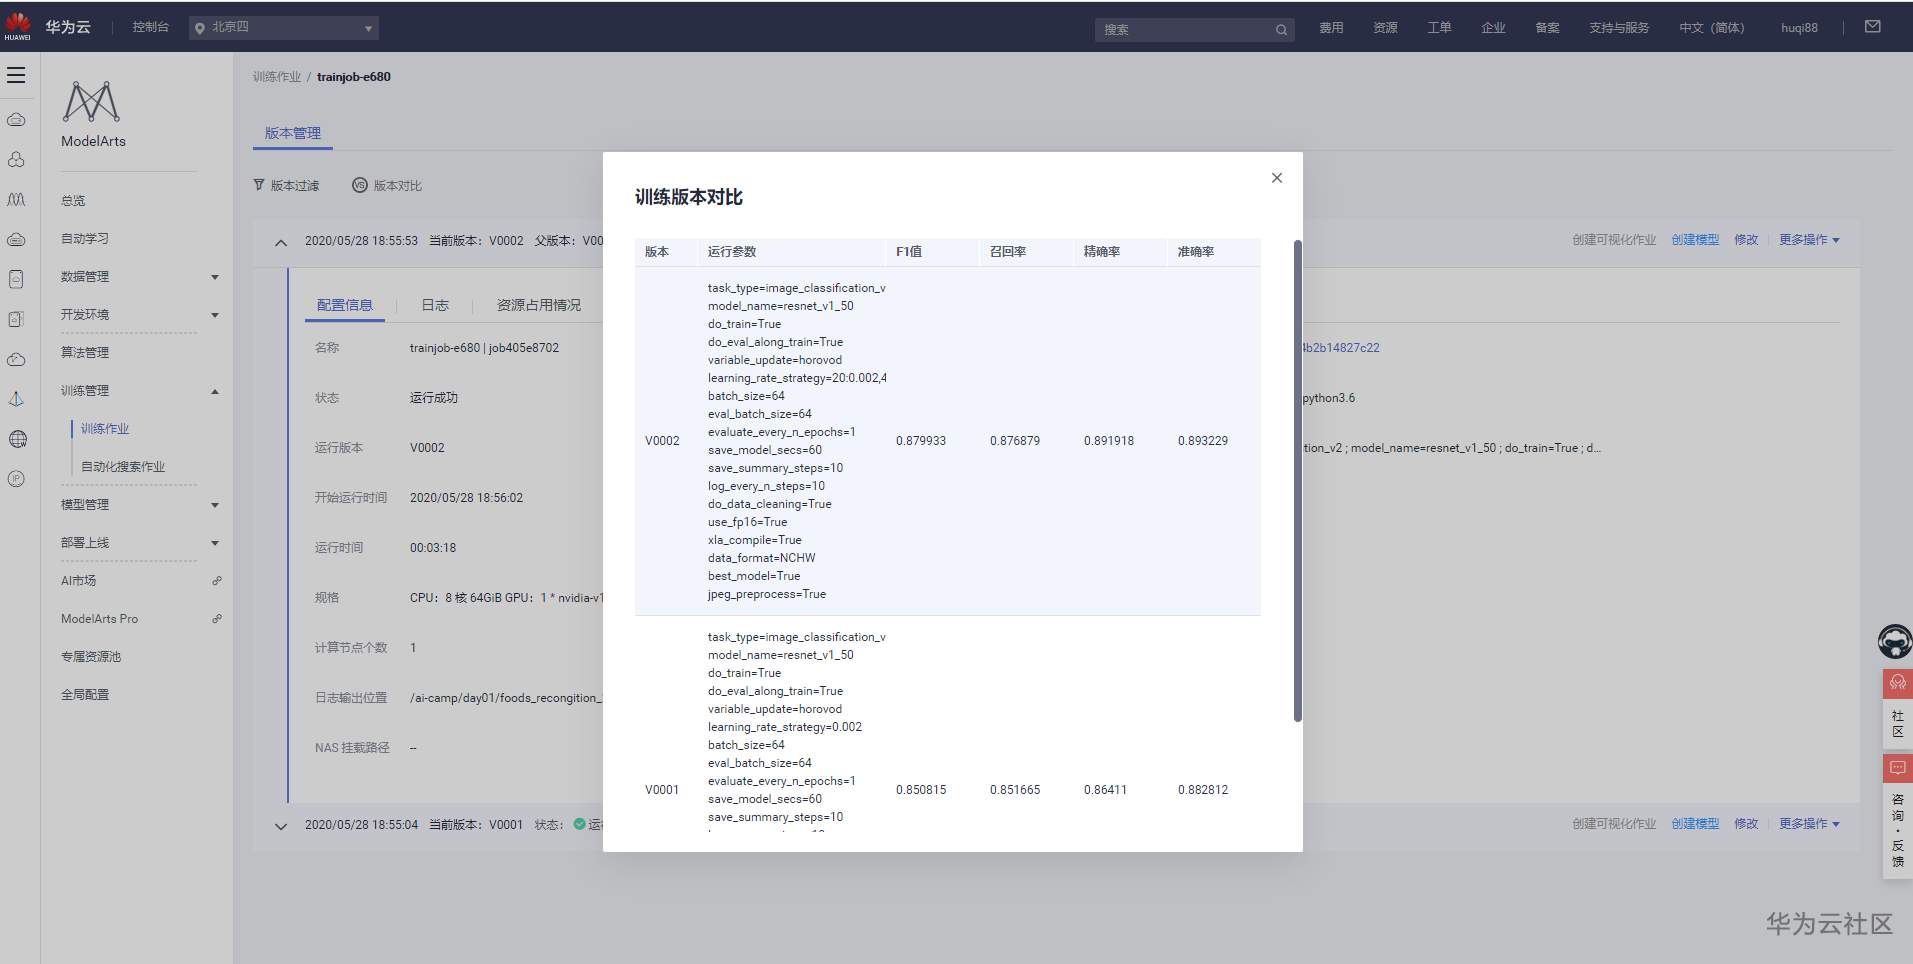Screen dimensions: 1913x964
Task: Click the first cloud icon in left rail
Action: pyautogui.click(x=16, y=120)
